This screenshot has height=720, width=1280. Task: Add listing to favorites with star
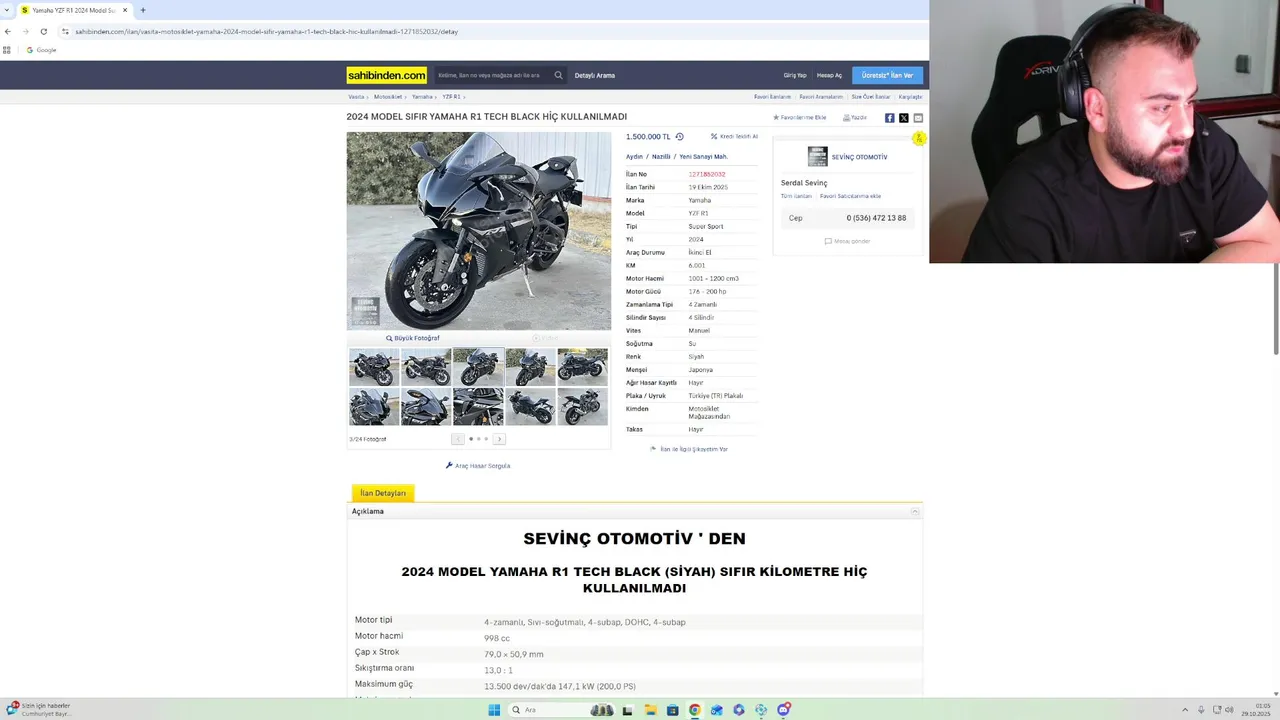776,118
